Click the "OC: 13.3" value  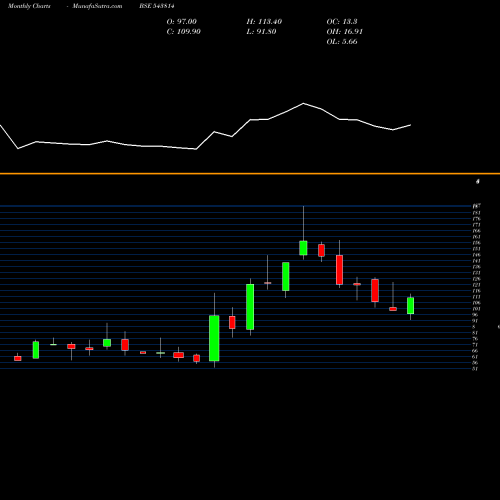pos(342,22)
